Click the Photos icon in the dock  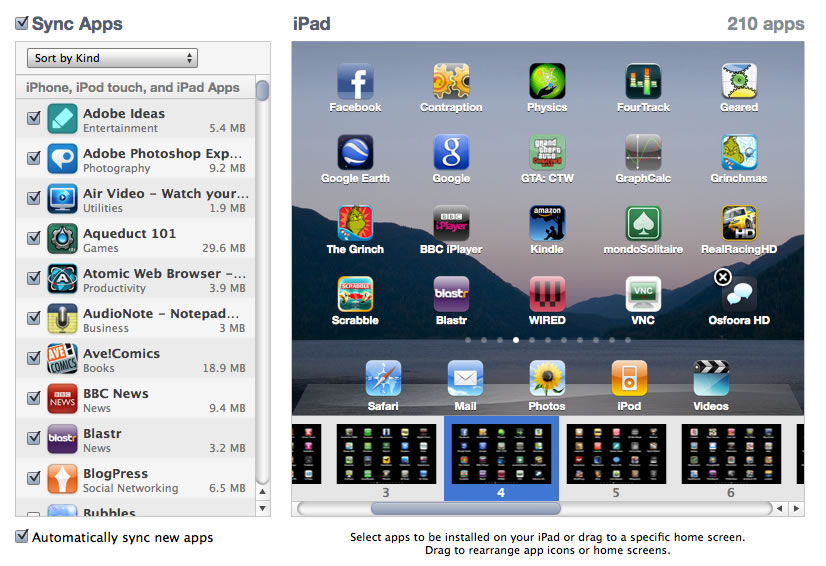(547, 378)
